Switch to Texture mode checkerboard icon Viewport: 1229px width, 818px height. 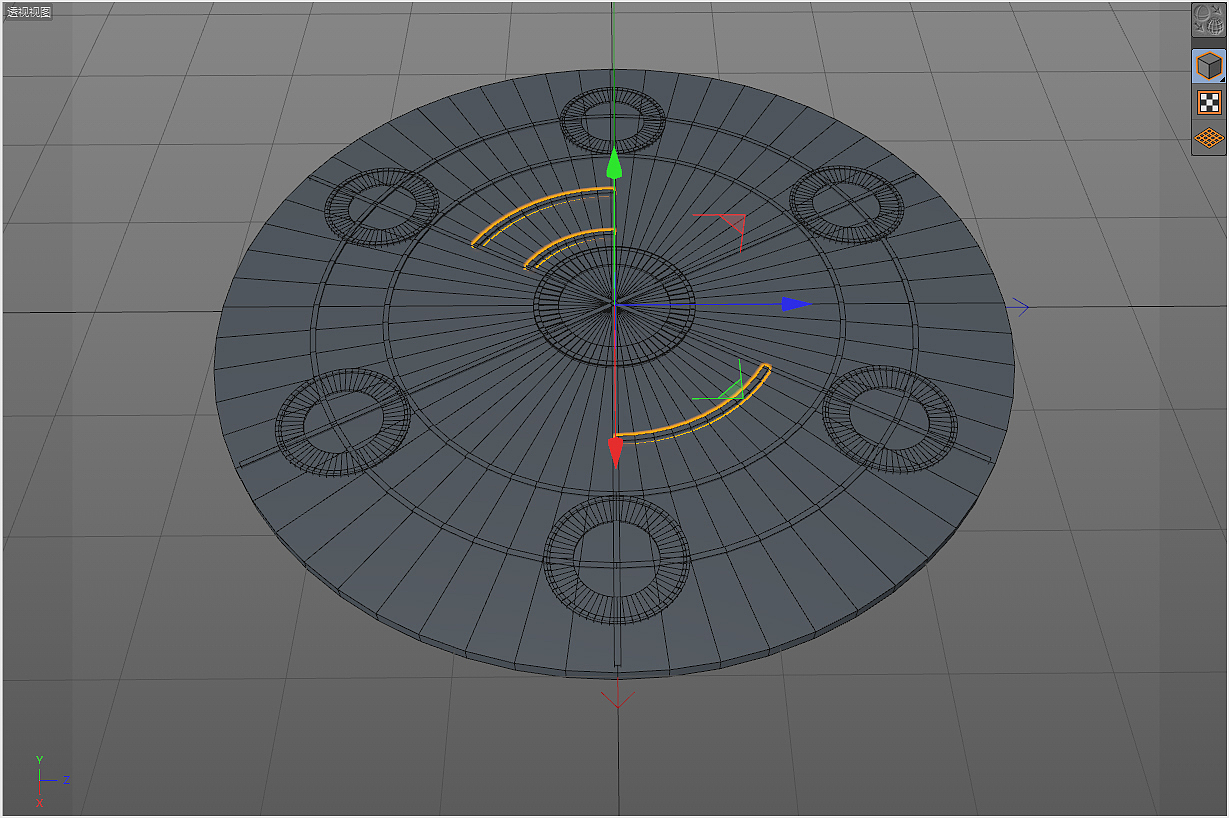[x=1209, y=102]
